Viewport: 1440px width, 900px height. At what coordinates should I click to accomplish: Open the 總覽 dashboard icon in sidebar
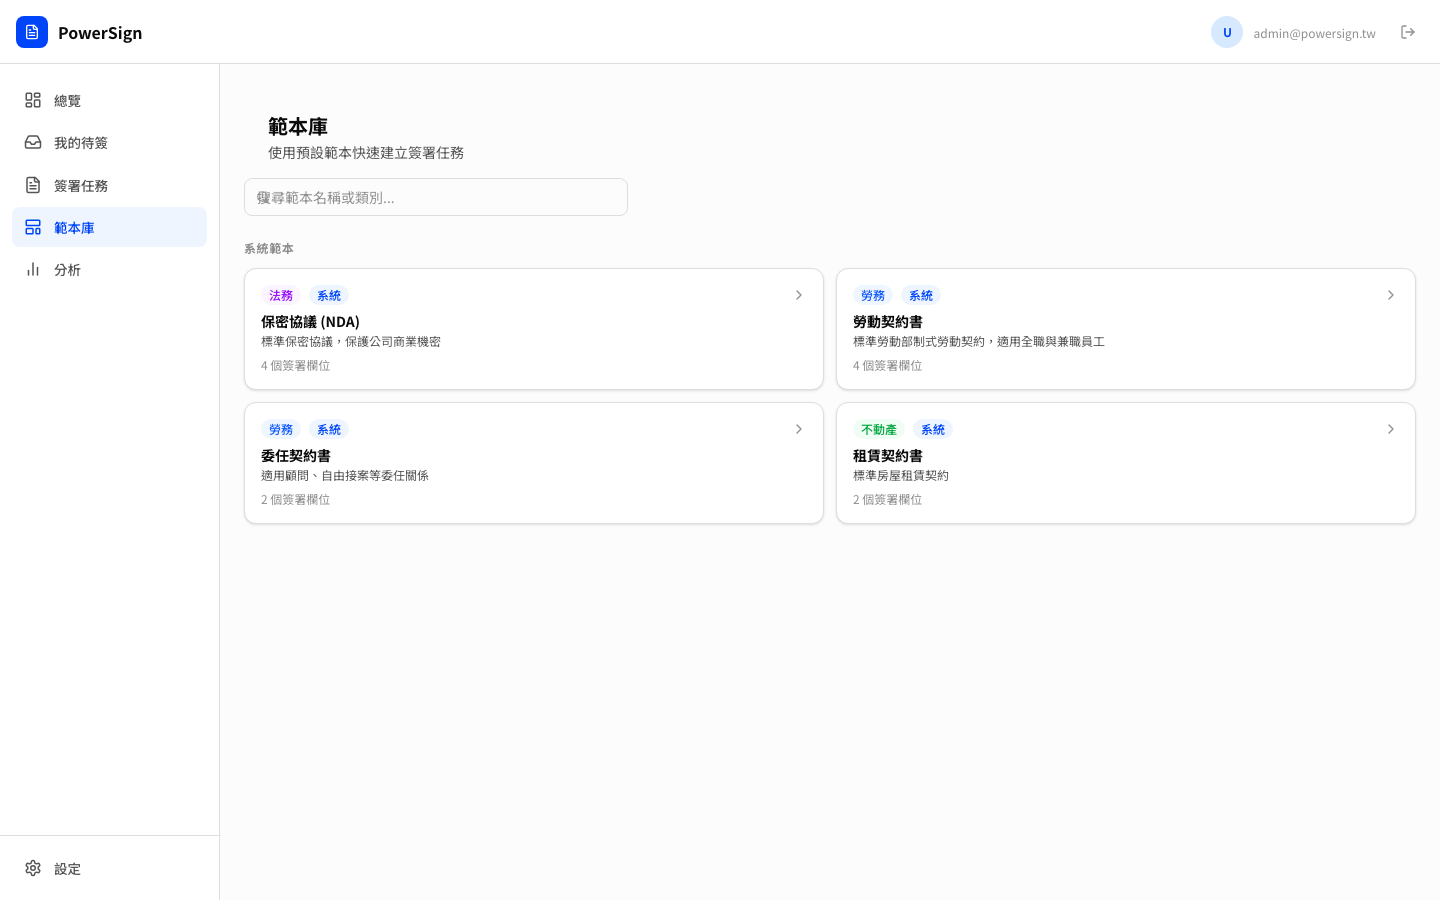coord(33,100)
